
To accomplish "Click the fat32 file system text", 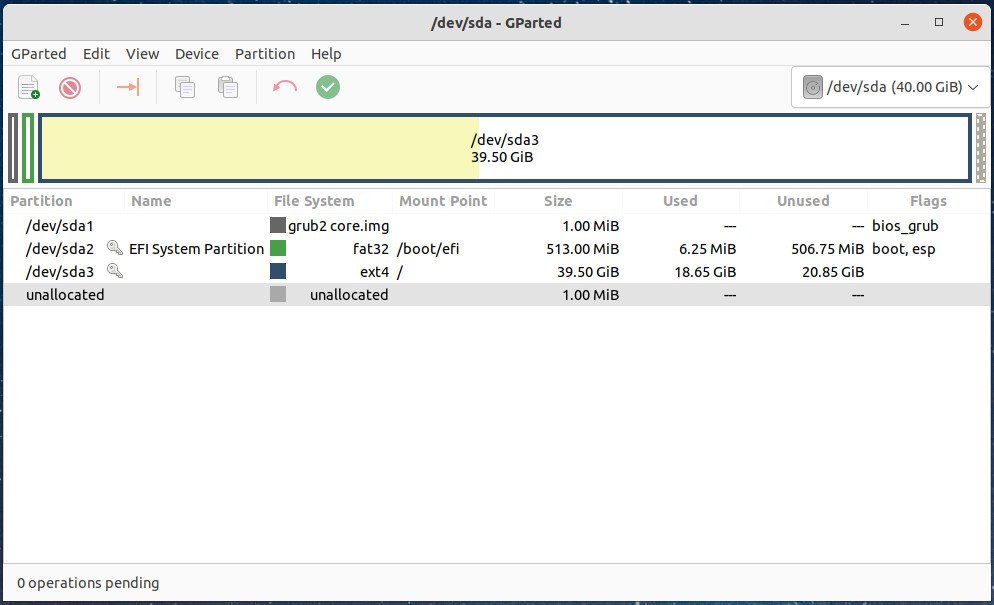I will [370, 249].
